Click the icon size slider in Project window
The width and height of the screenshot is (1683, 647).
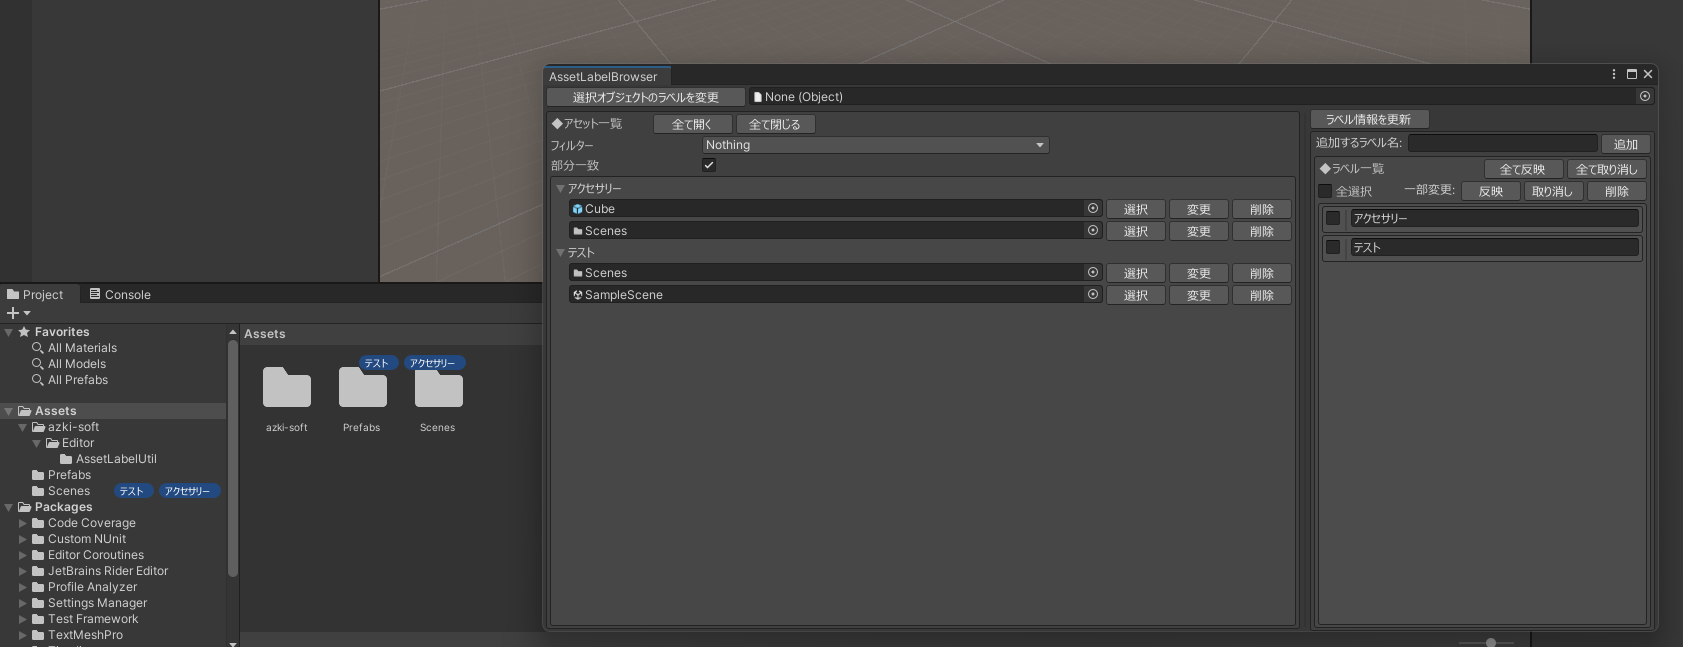(x=1490, y=642)
